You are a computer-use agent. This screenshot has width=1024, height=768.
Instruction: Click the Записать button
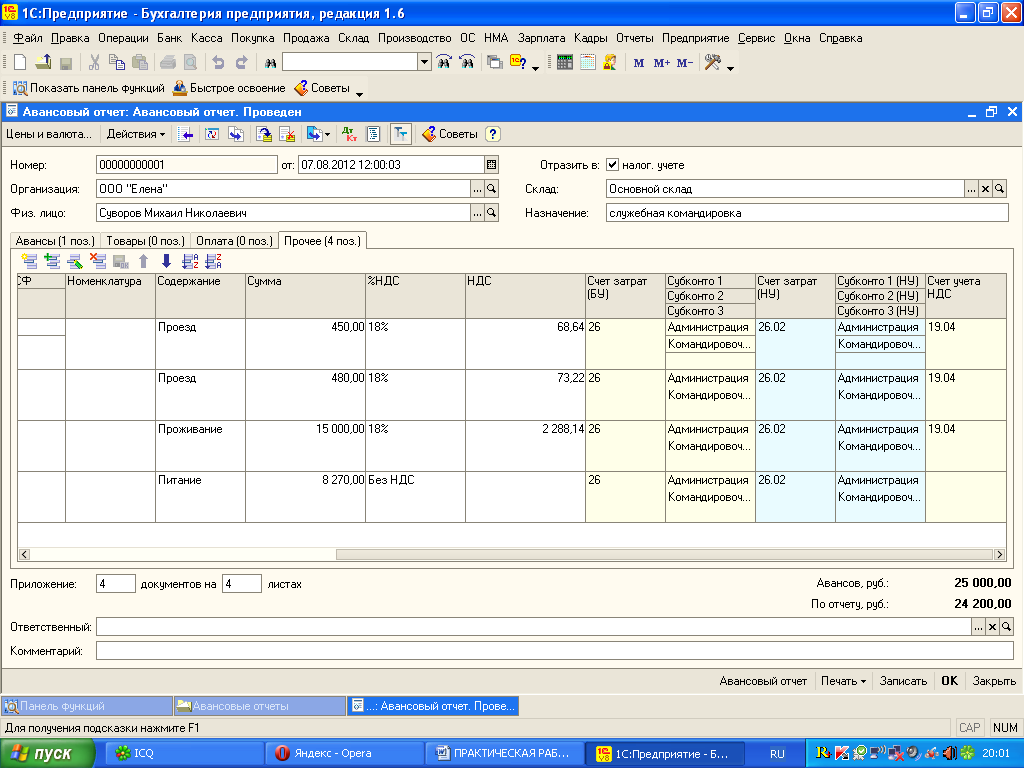pos(903,680)
